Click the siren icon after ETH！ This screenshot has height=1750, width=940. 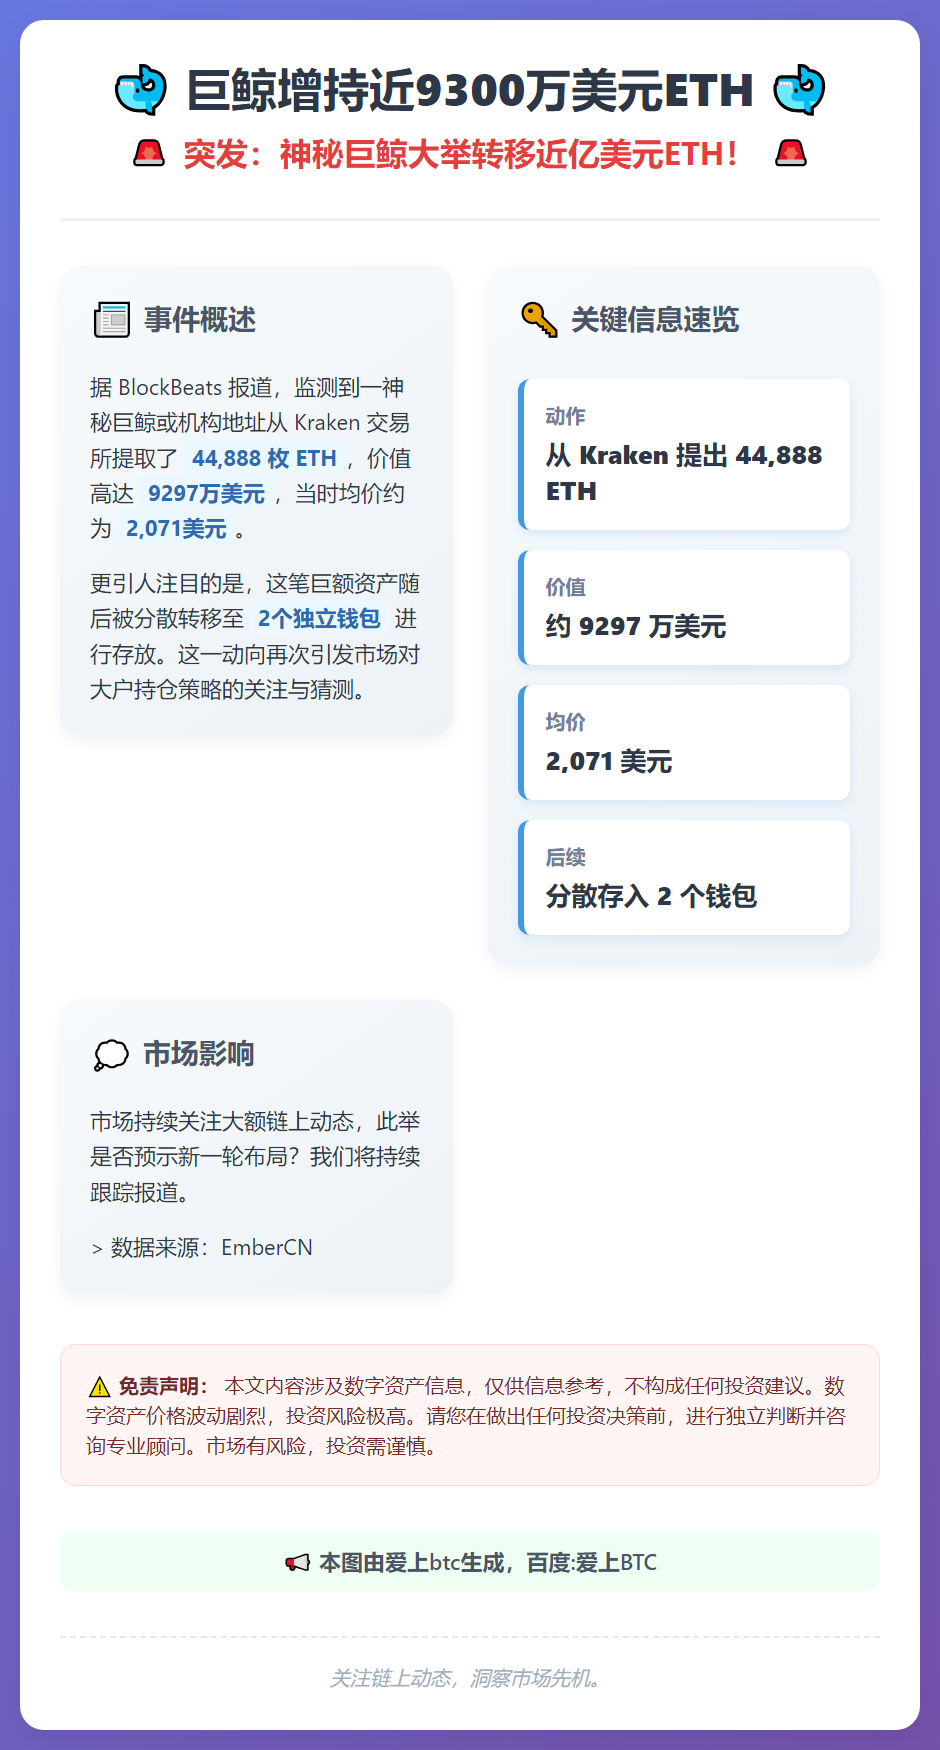point(791,154)
